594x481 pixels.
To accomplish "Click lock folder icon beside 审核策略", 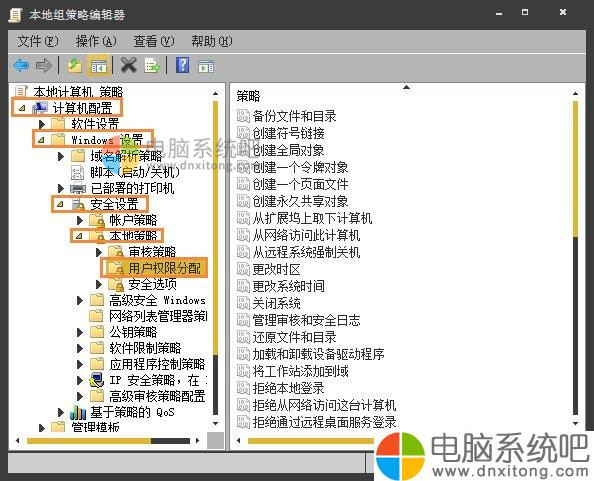I will (x=116, y=252).
